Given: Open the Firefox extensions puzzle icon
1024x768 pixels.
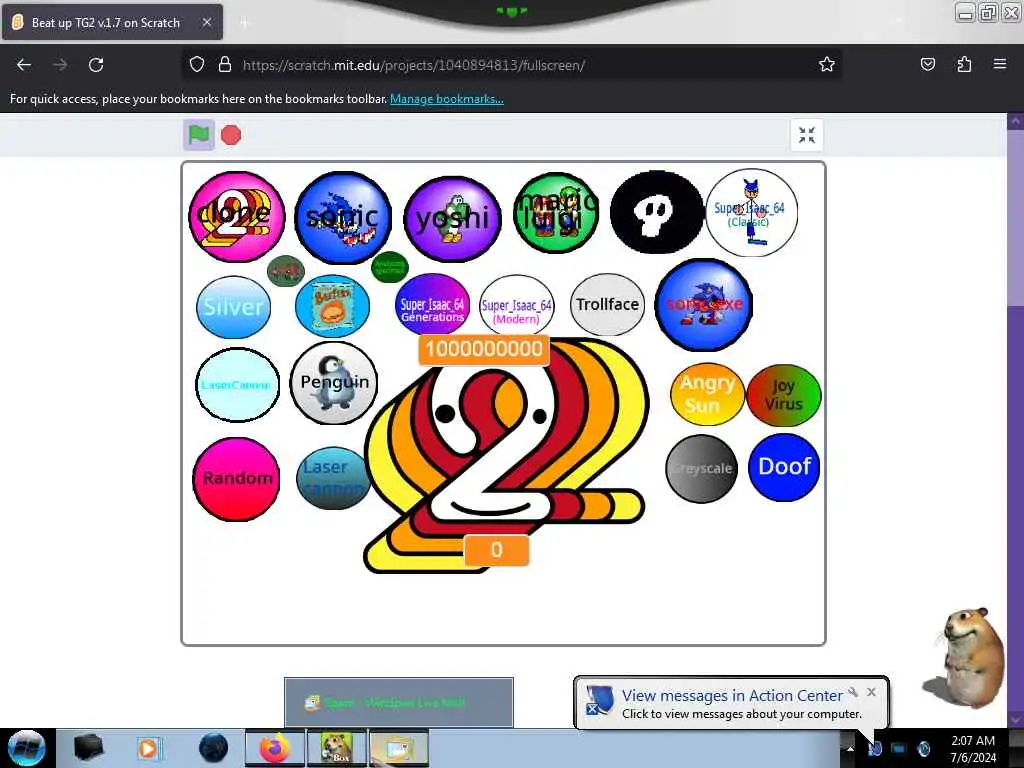Looking at the screenshot, I should click(964, 65).
